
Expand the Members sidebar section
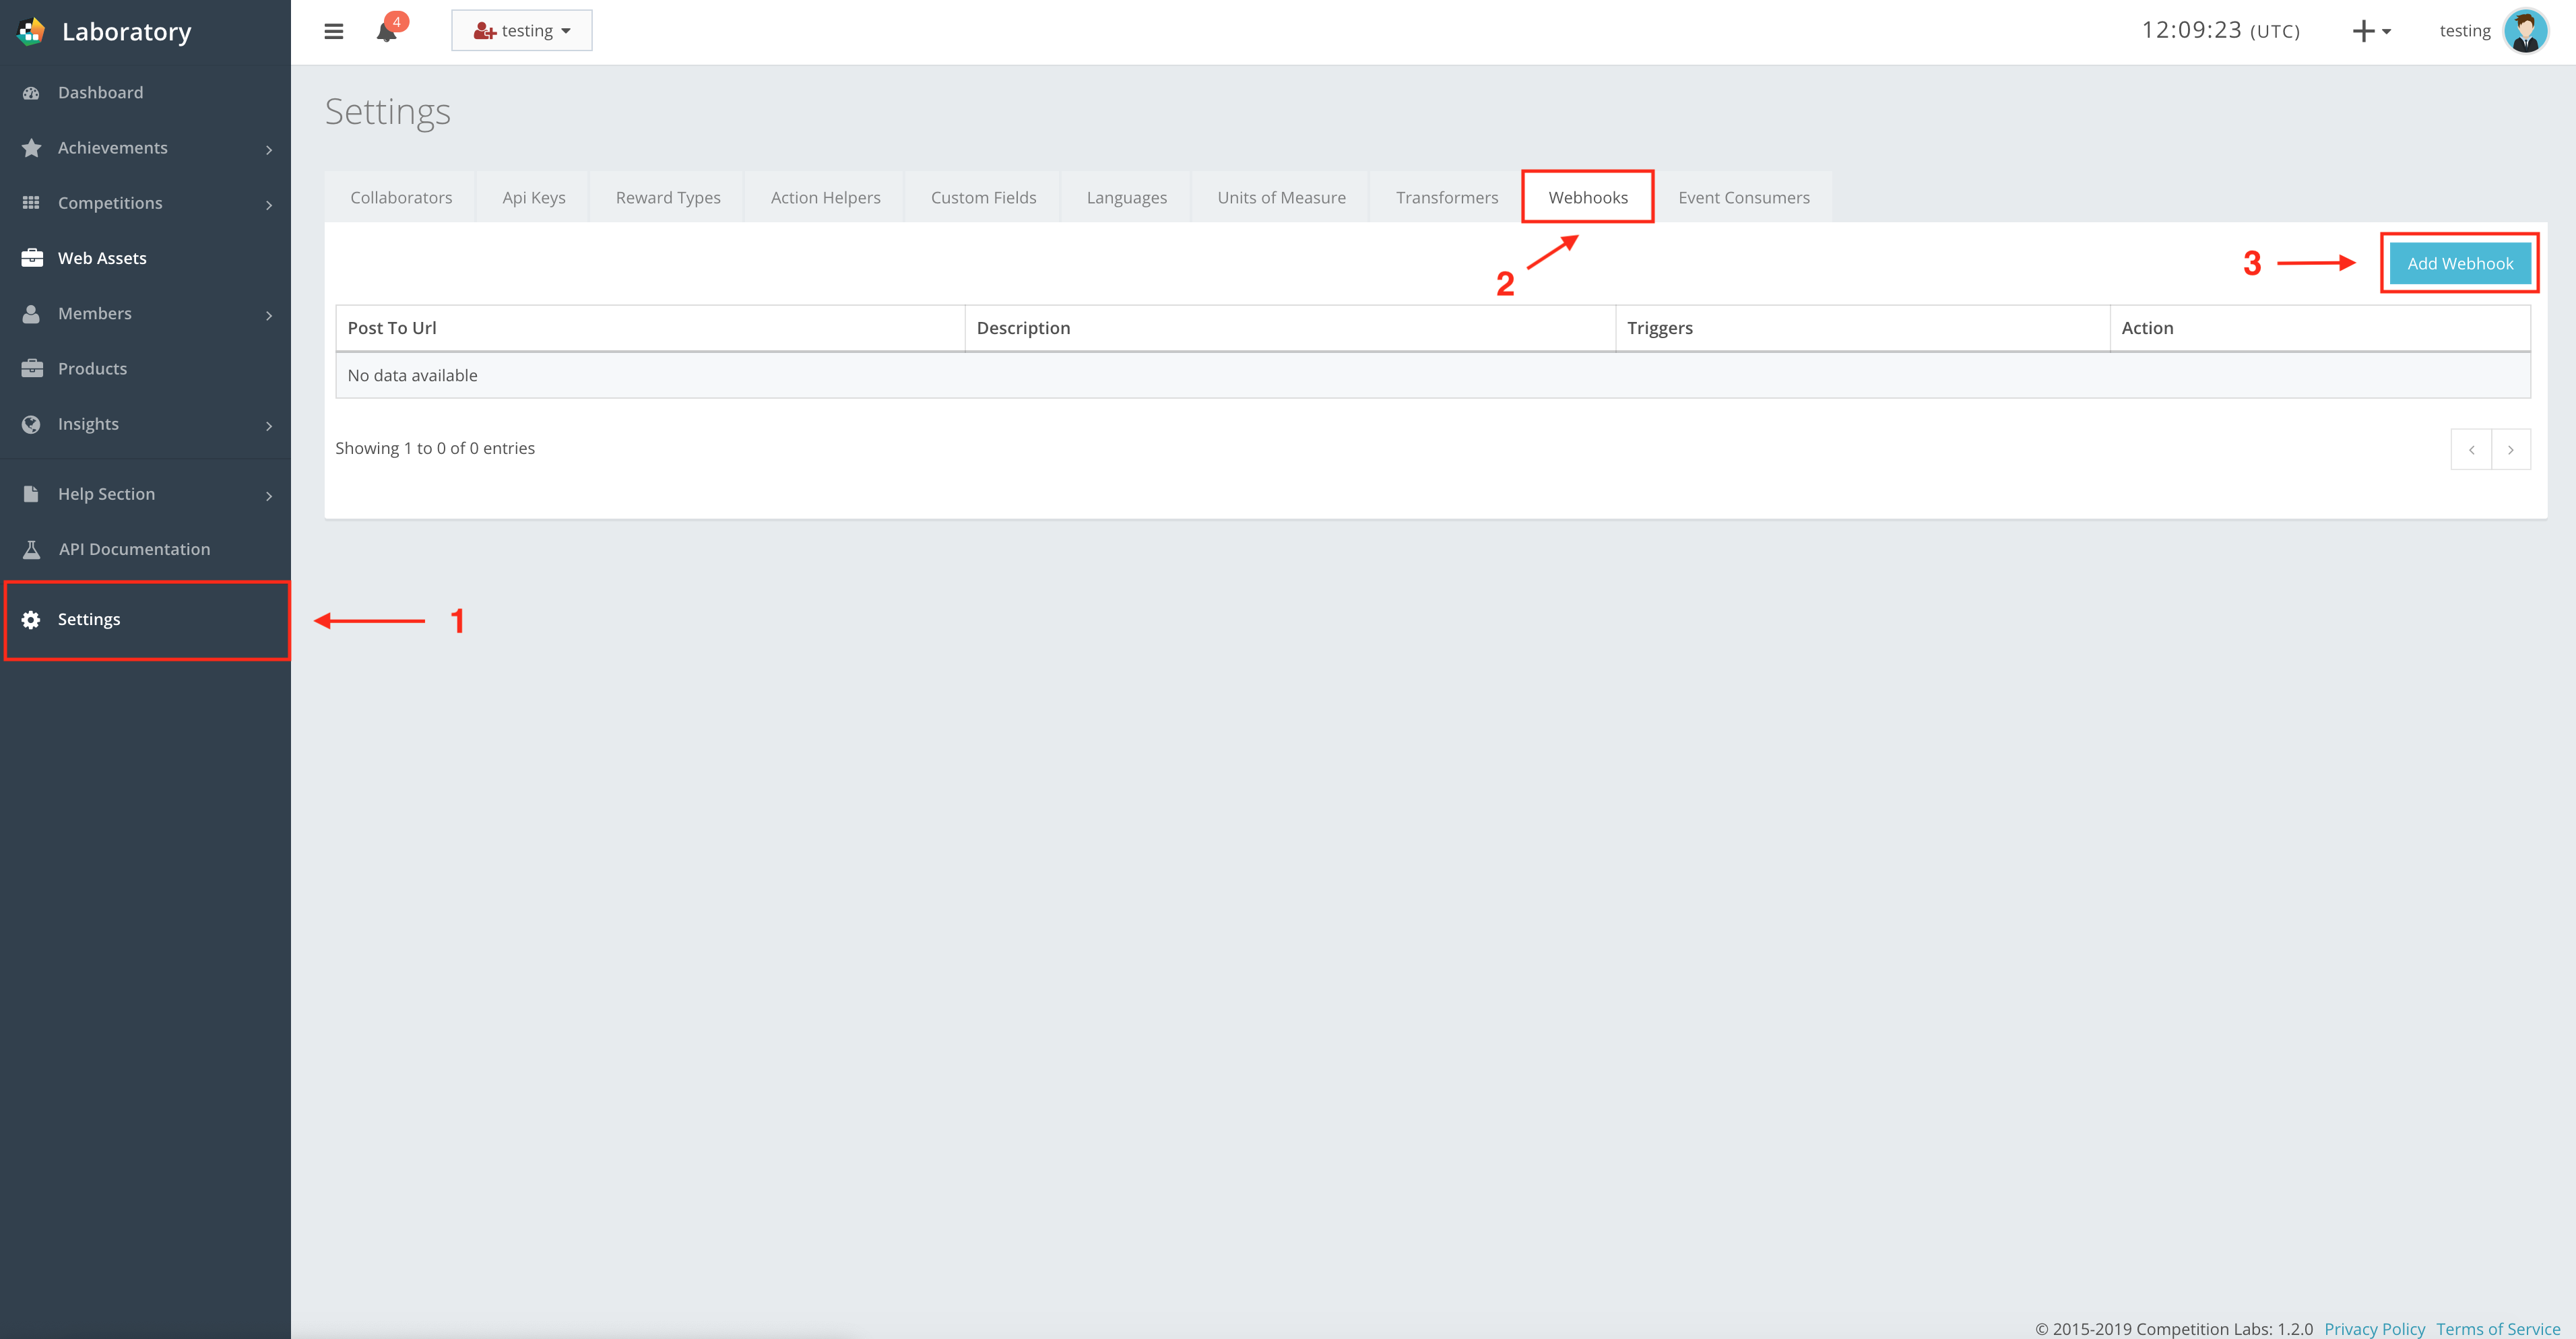pyautogui.click(x=95, y=313)
